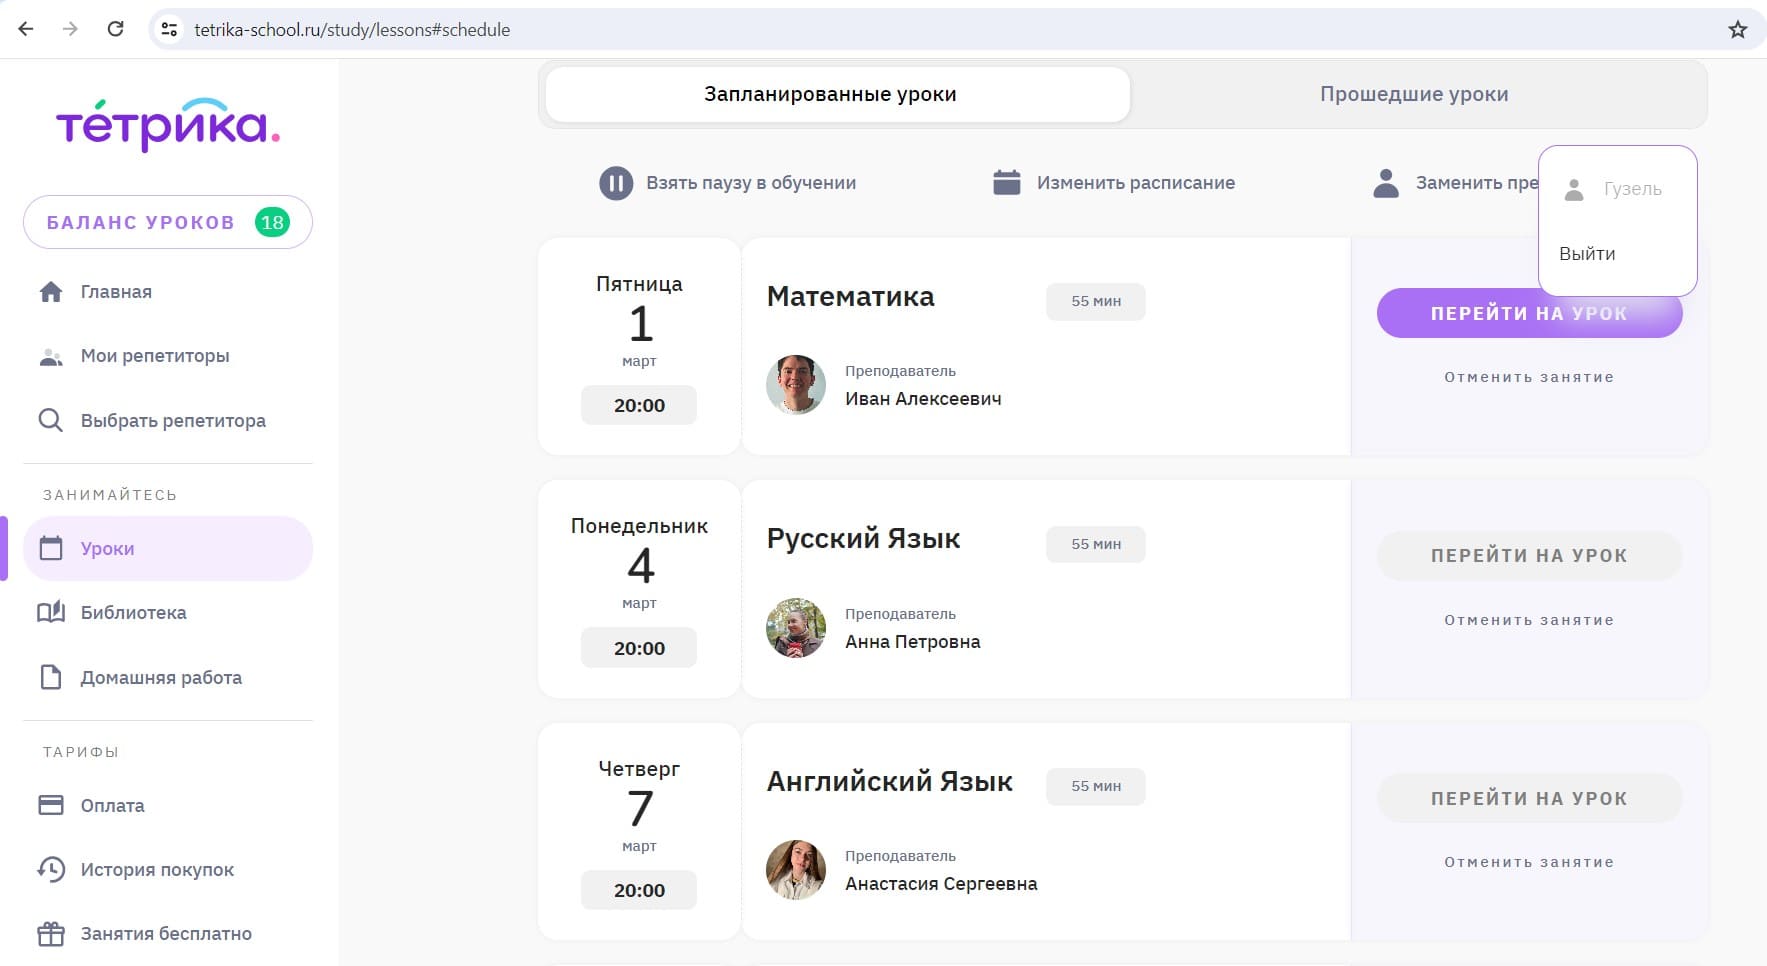This screenshot has width=1767, height=966.
Task: Click Иван Алексеевич's avatar photo
Action: [x=796, y=385]
